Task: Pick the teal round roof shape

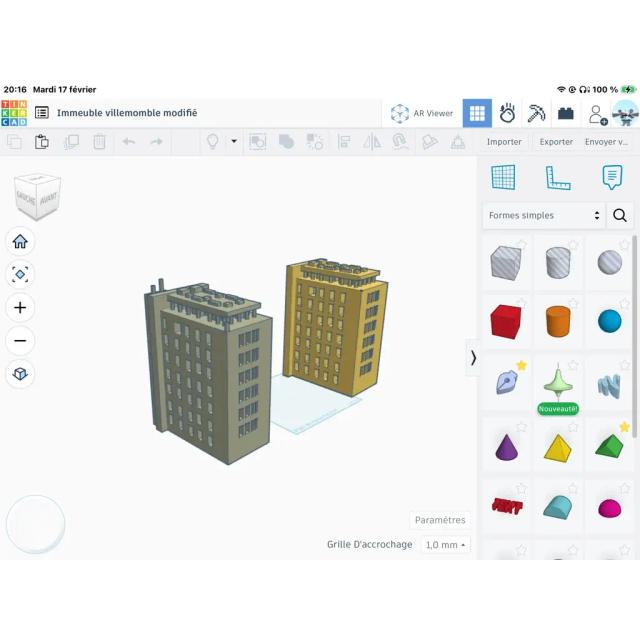Action: 558,507
